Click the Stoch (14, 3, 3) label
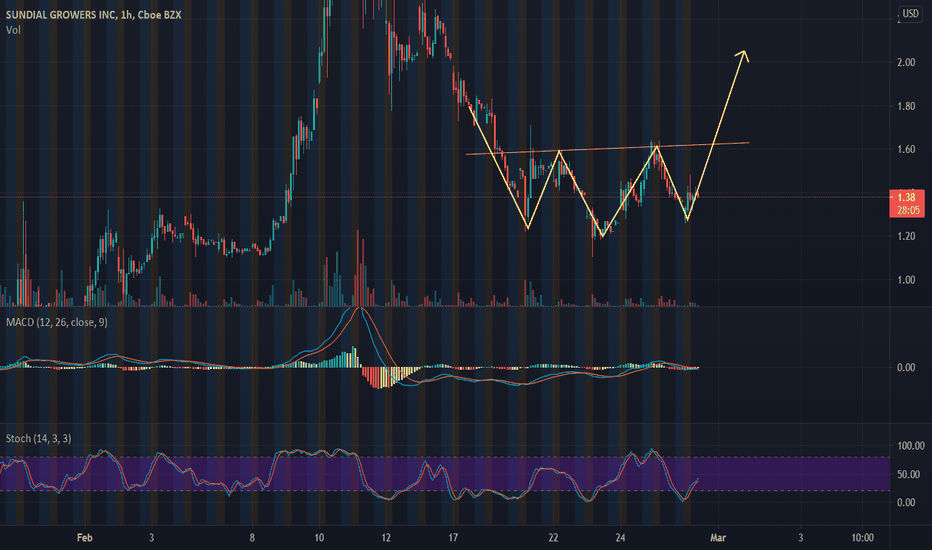Viewport: 932px width, 550px height. (38, 438)
